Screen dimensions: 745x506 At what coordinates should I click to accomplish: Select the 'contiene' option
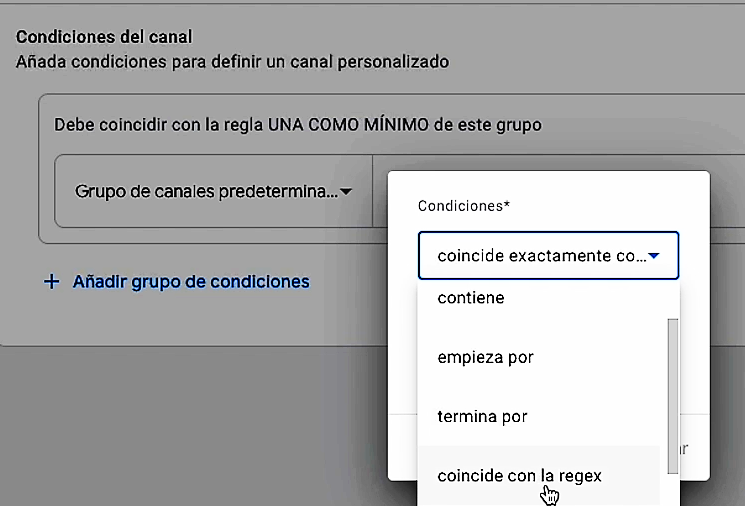(471, 298)
